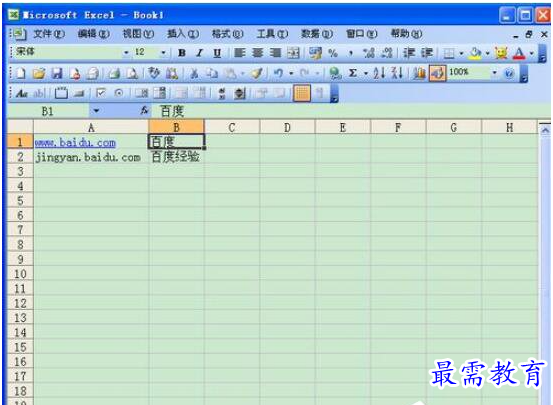
Task: Run the spelling check icon
Action: coord(154,73)
